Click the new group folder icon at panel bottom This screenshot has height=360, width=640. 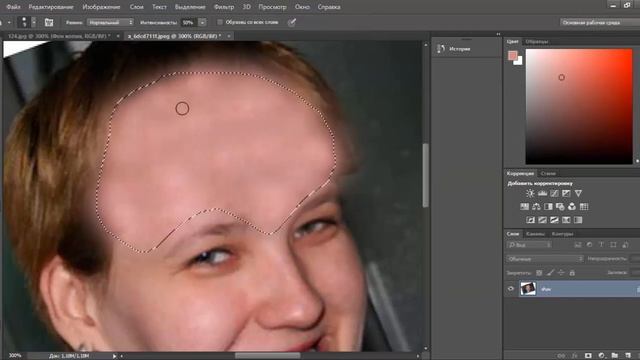click(615, 356)
